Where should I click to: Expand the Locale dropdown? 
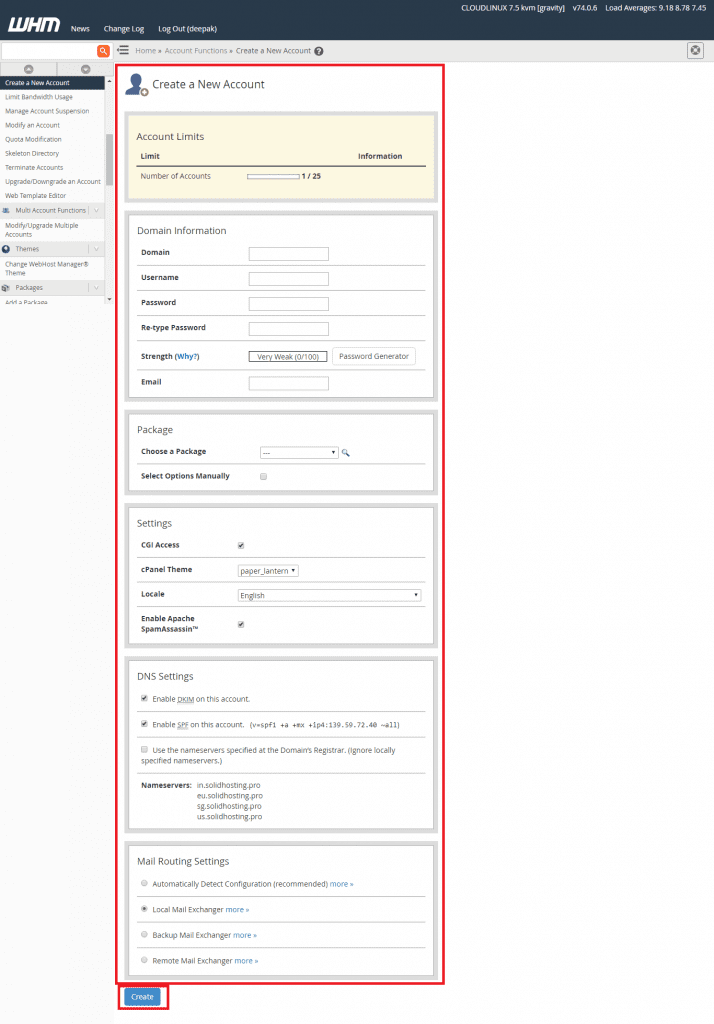click(x=329, y=596)
